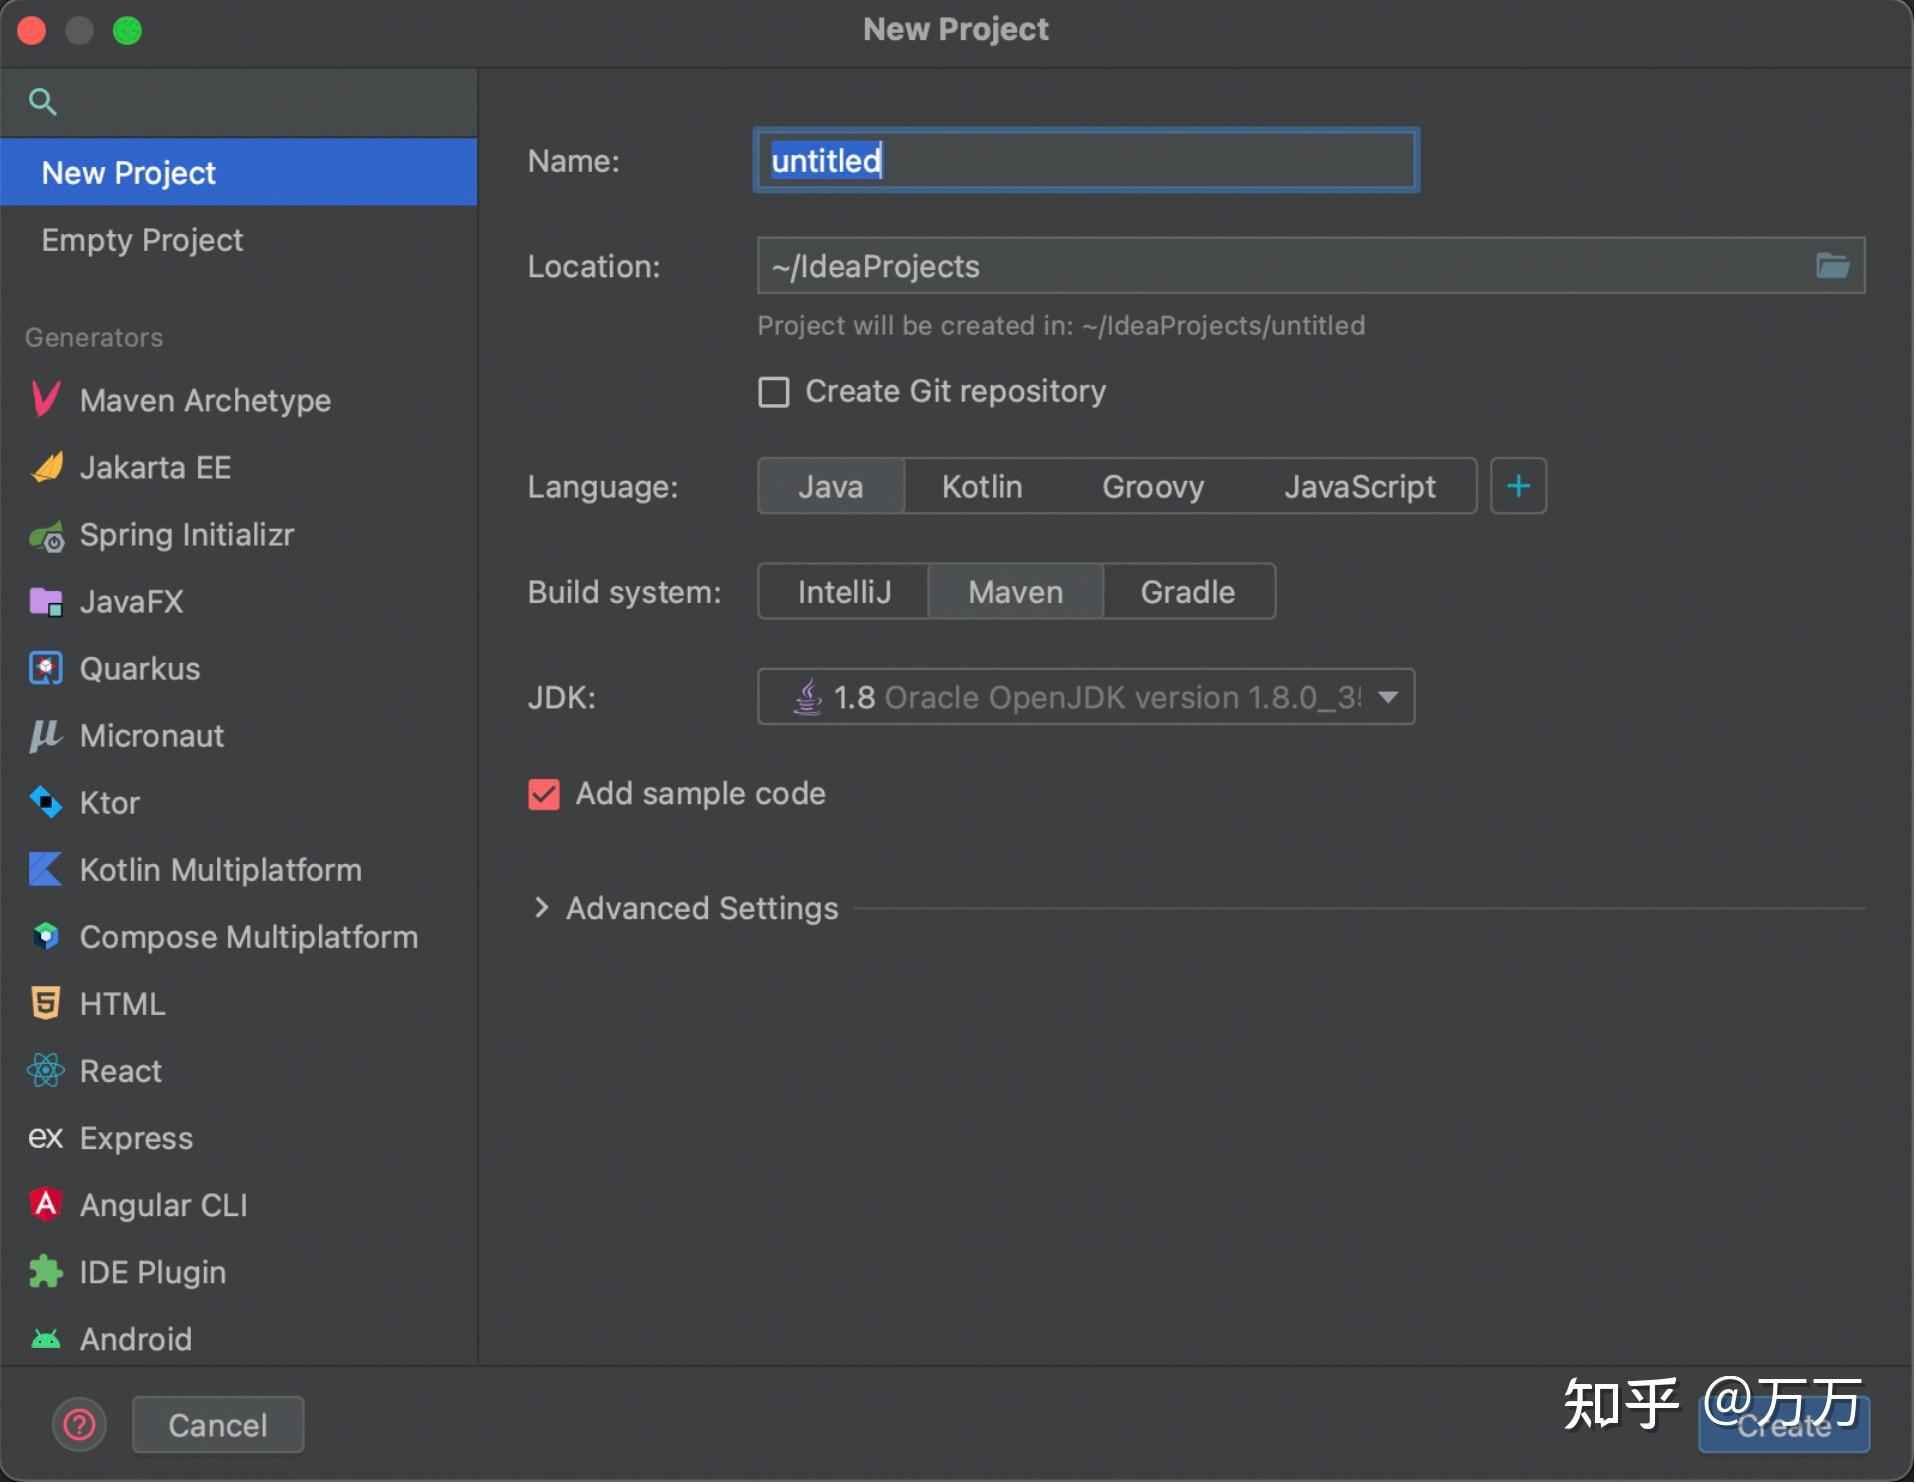Click the Compose Multiplatform icon
Image resolution: width=1916 pixels, height=1484 pixels.
coord(46,936)
